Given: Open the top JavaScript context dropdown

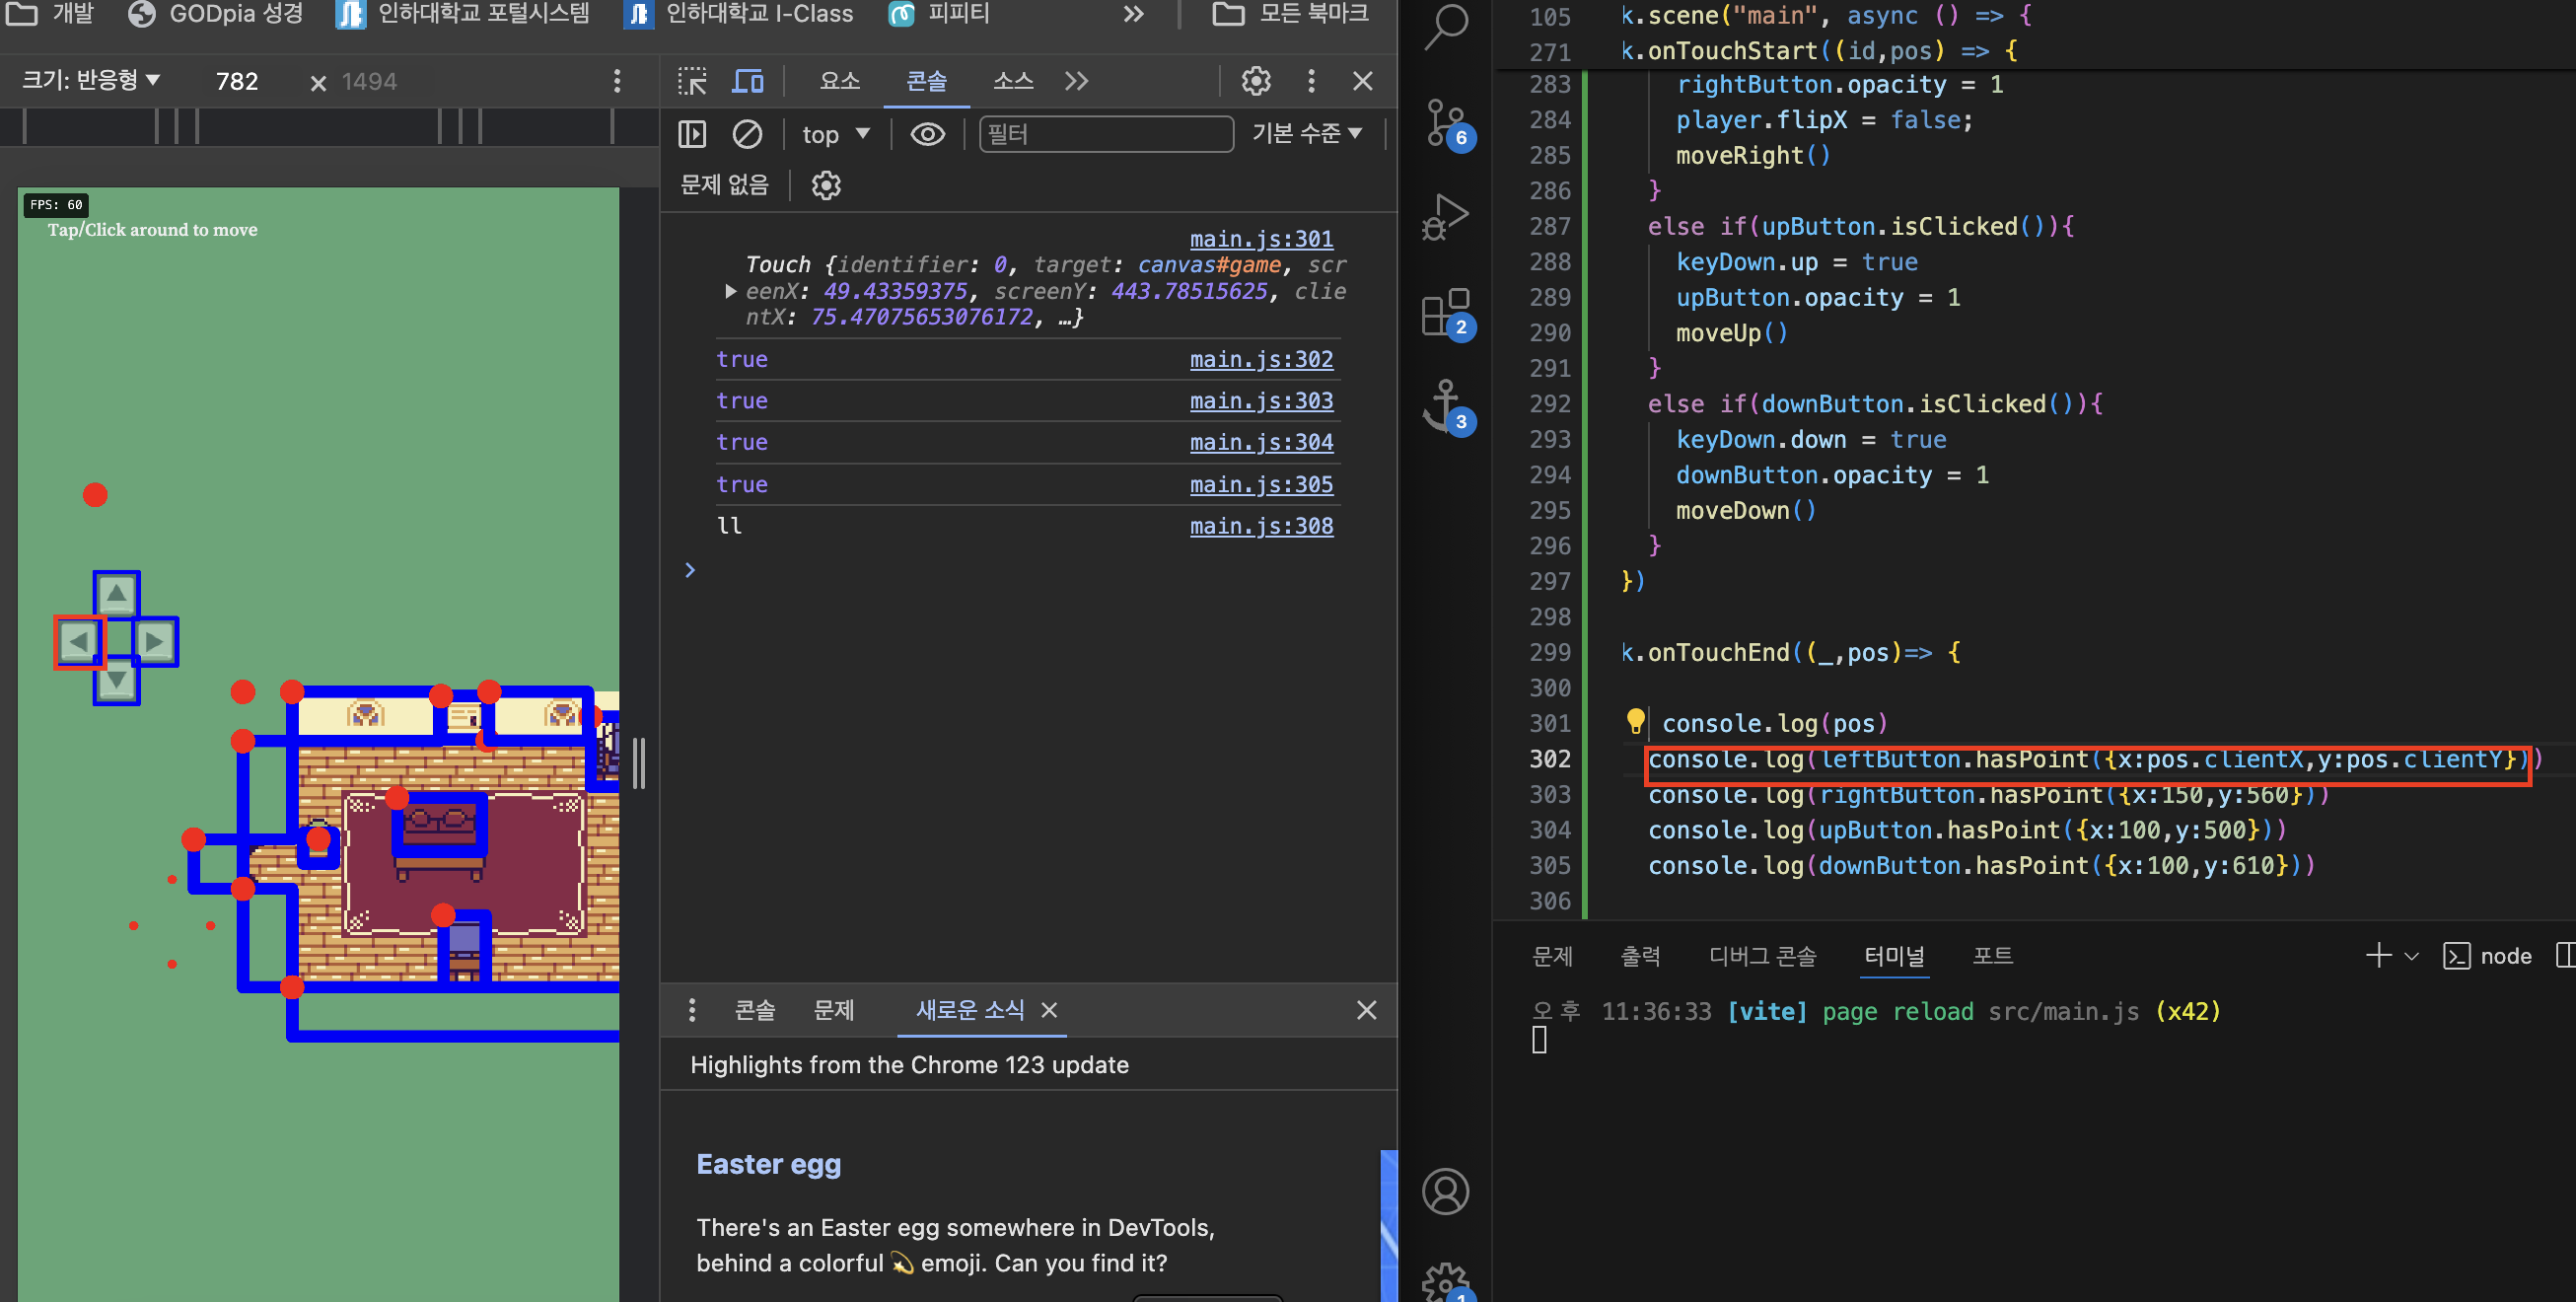Looking at the screenshot, I should pyautogui.click(x=835, y=134).
